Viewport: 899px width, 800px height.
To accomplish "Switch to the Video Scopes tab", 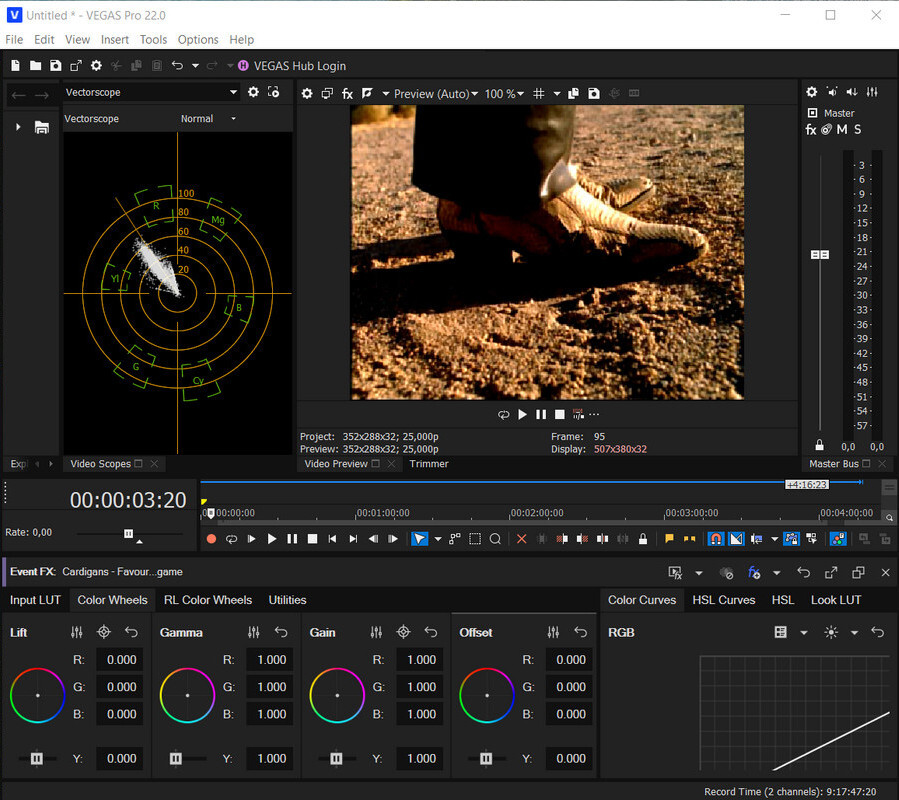I will [x=100, y=464].
